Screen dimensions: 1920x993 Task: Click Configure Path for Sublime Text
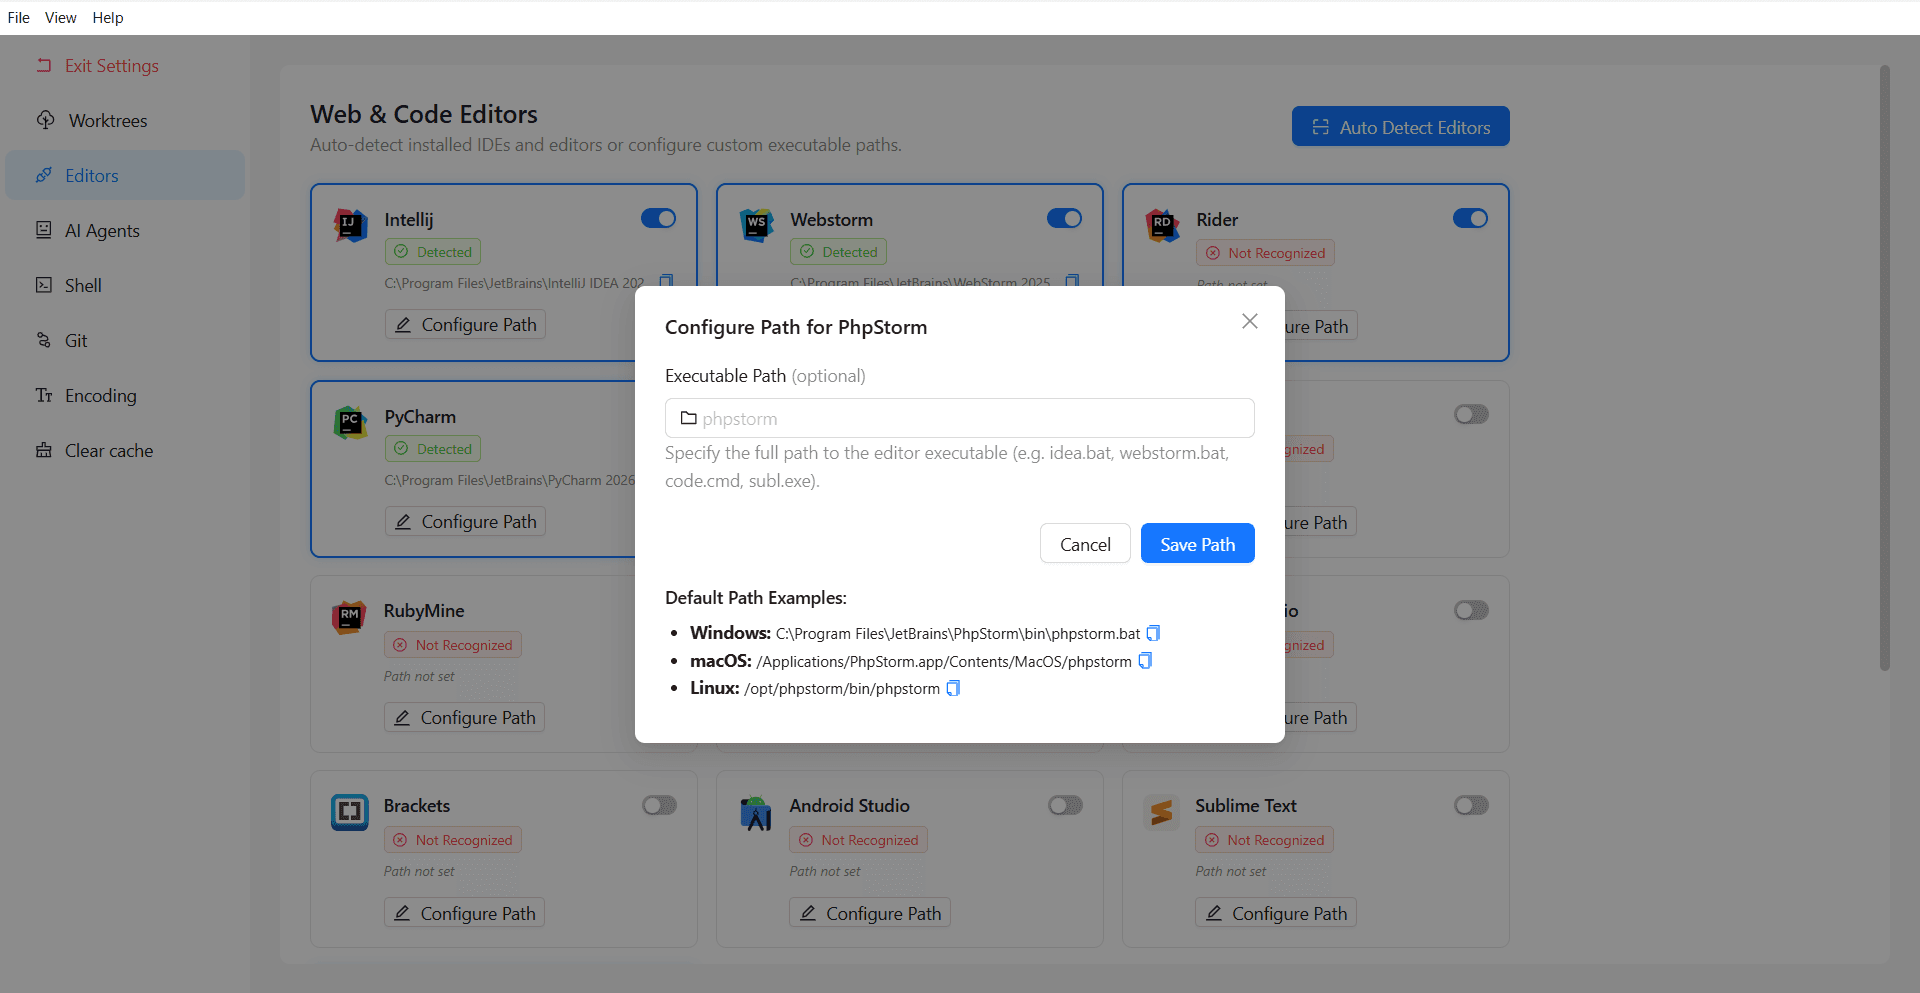pos(1276,913)
